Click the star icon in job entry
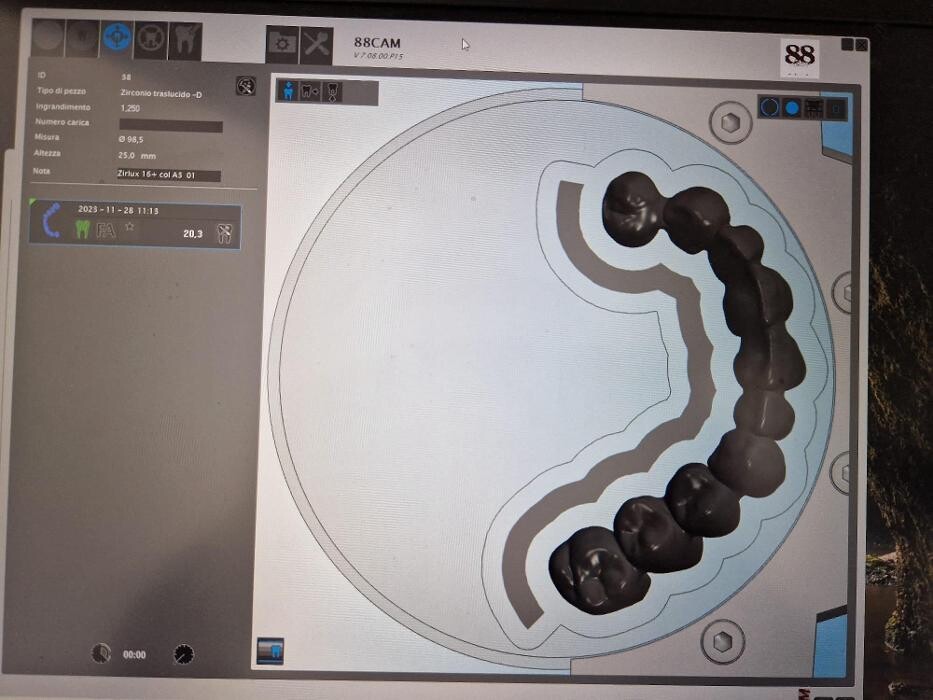 (x=129, y=228)
